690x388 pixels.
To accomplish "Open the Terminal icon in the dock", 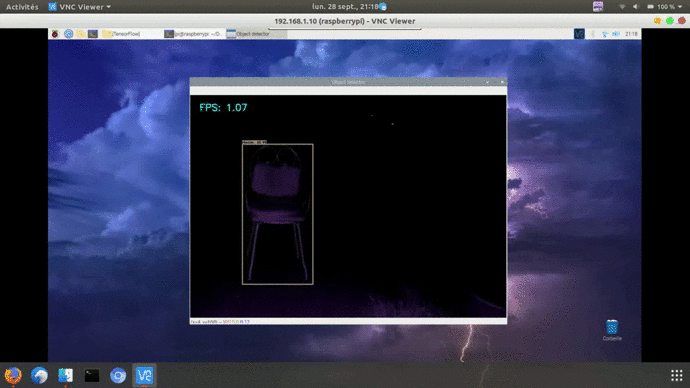I will tap(92, 375).
